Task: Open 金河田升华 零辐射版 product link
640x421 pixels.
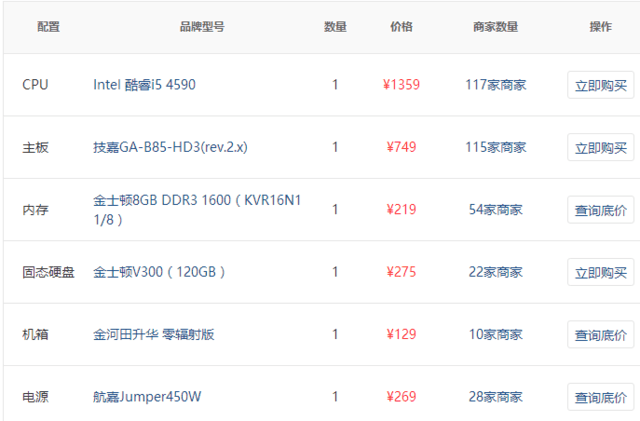Action: (x=153, y=334)
